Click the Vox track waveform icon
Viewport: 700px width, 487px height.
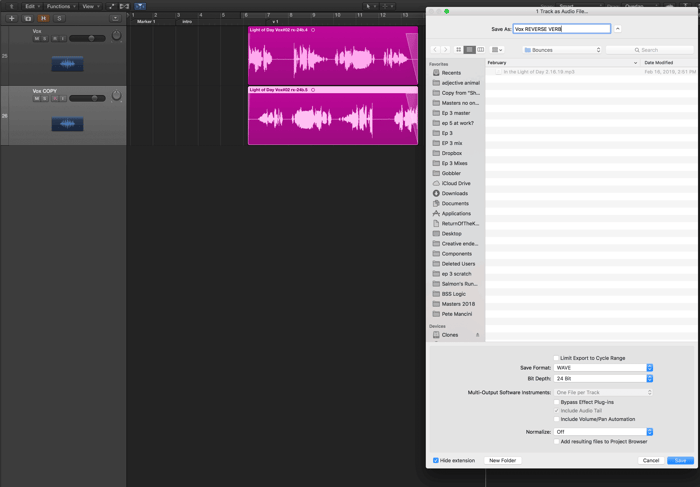pos(67,64)
